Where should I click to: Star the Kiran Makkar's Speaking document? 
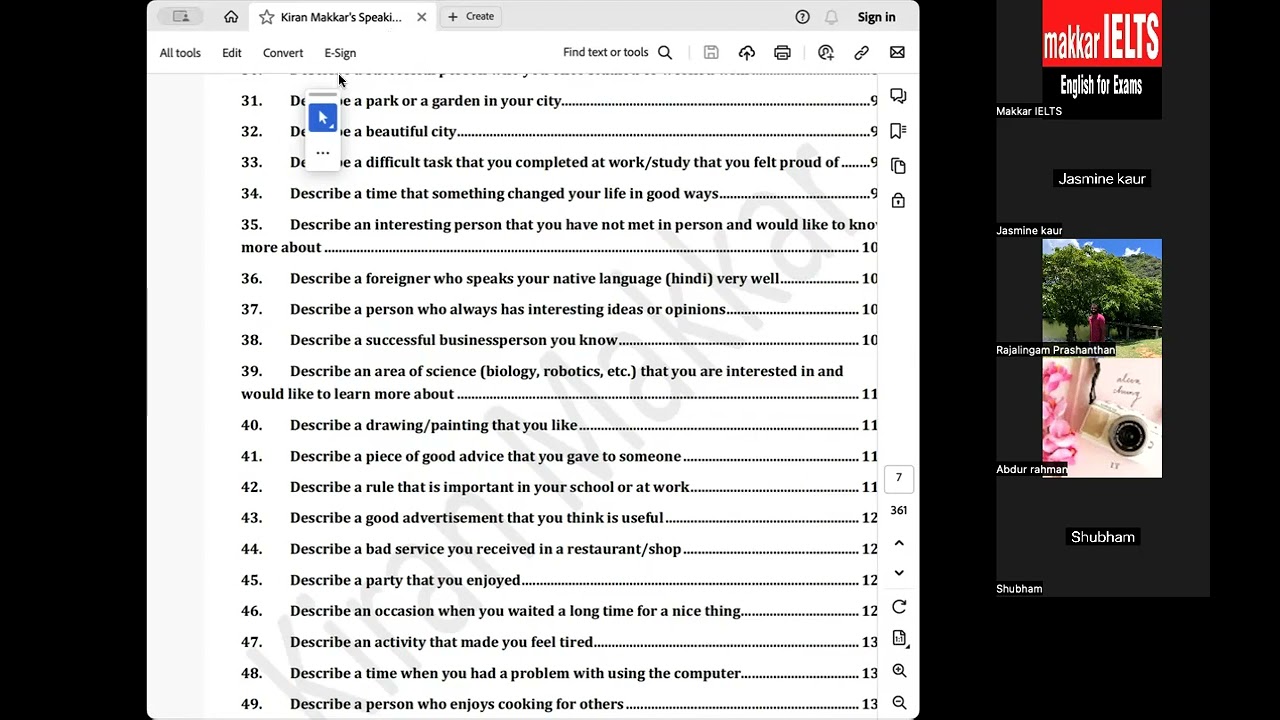point(267,17)
